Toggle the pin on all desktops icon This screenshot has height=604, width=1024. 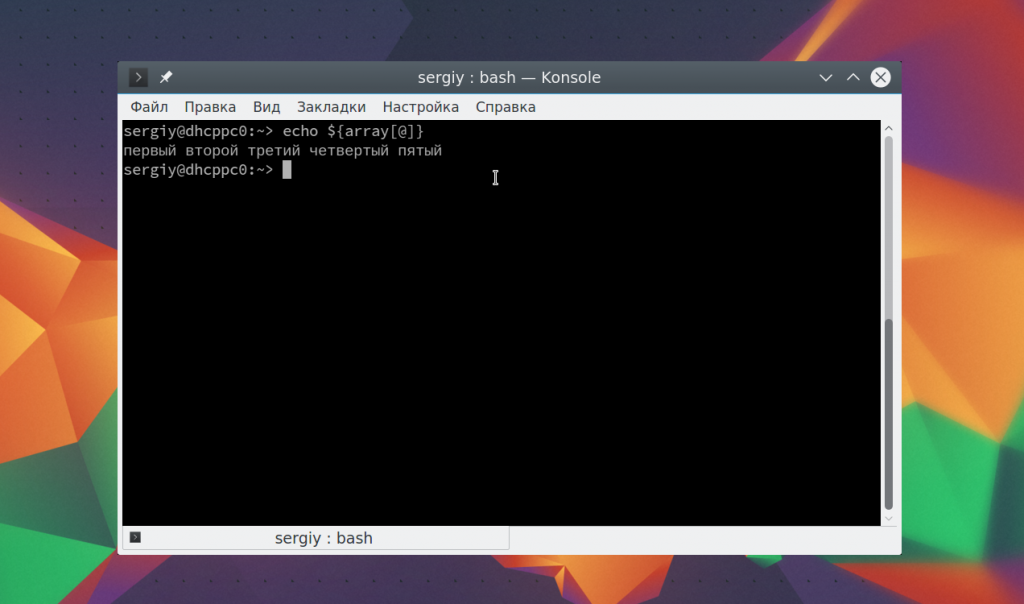coord(166,78)
